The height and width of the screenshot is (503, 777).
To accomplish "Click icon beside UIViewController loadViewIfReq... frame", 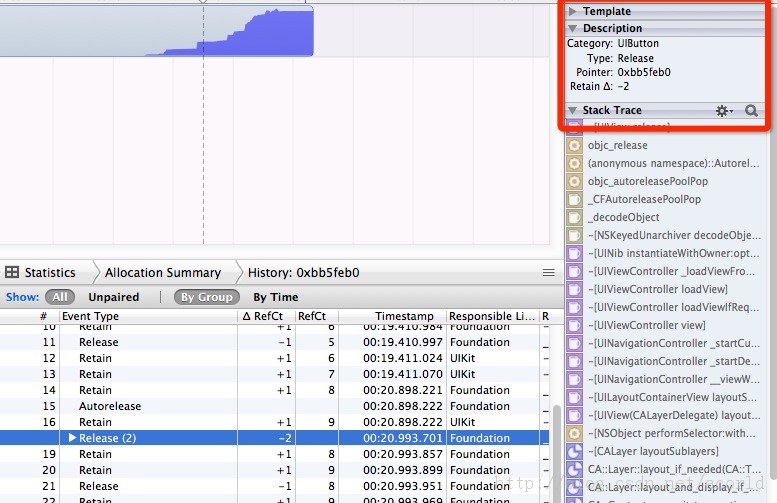I will pyautogui.click(x=574, y=307).
